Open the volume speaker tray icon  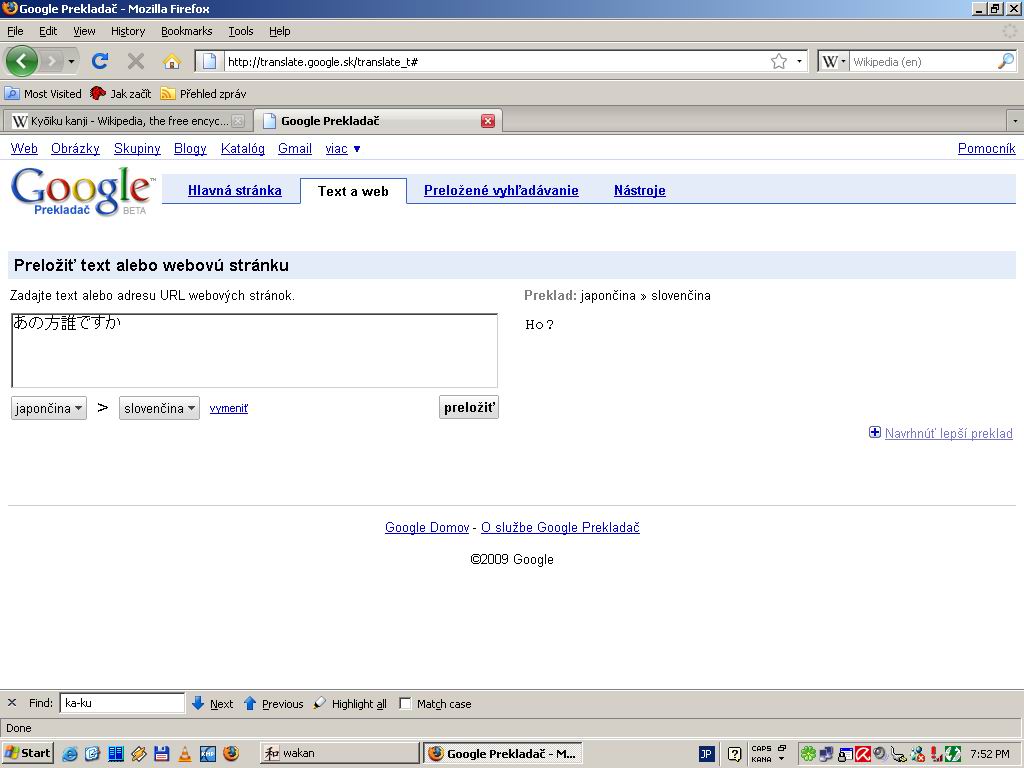(880, 754)
